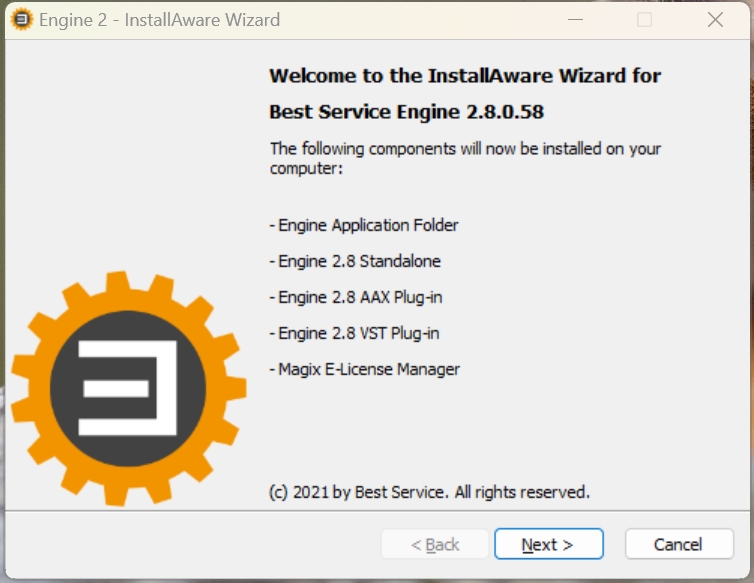The height and width of the screenshot is (583, 754).
Task: Click the greyed-out maximize button
Action: point(644,20)
